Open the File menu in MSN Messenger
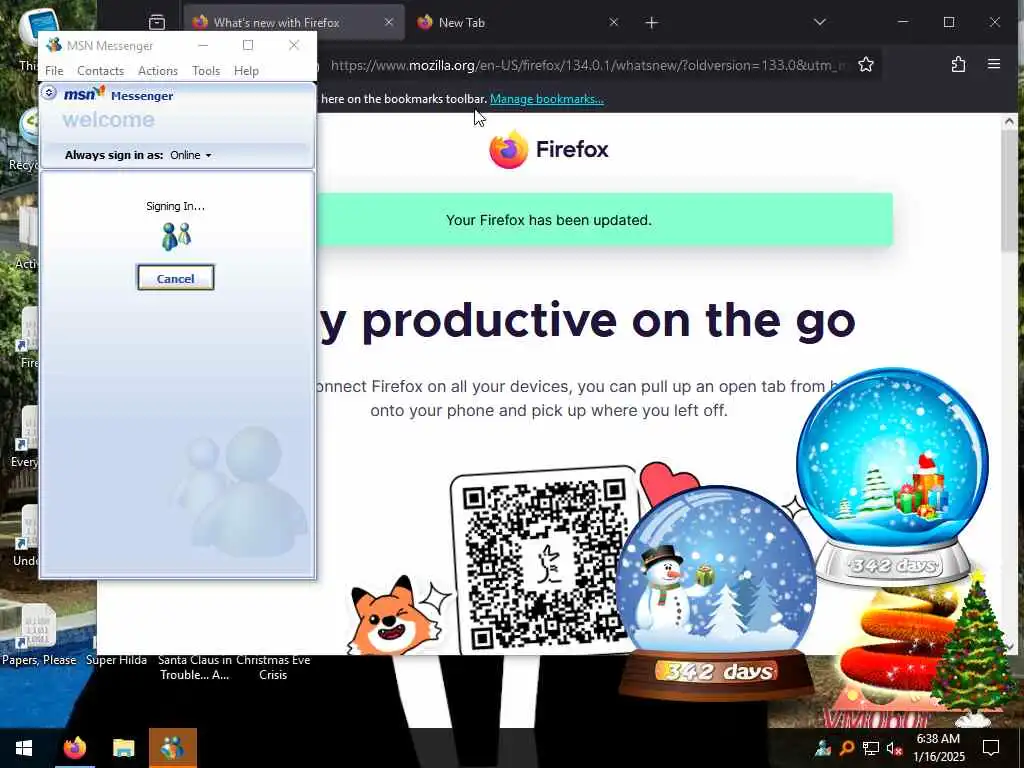The image size is (1024, 768). click(x=54, y=71)
